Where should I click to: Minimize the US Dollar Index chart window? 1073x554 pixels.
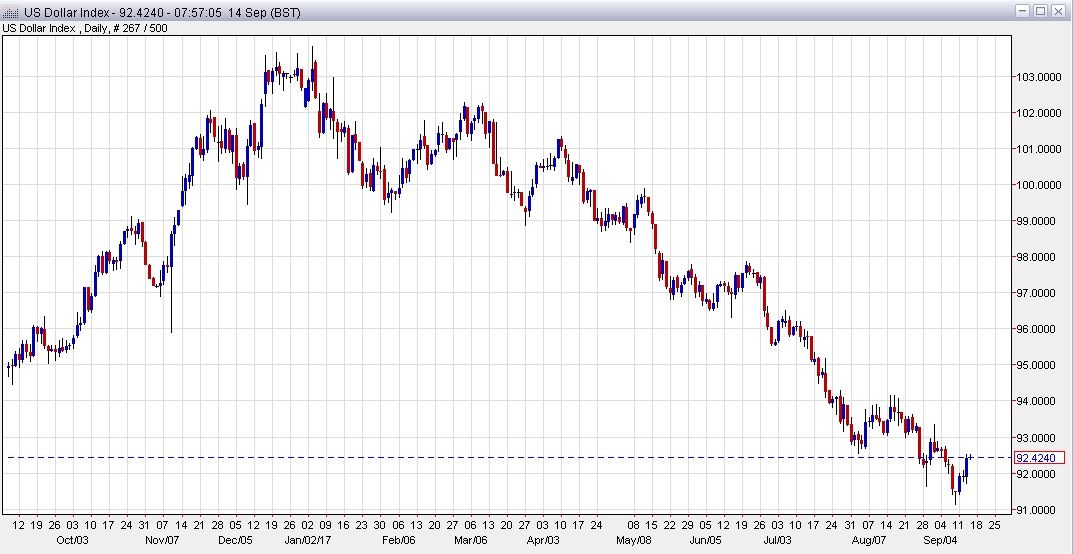pyautogui.click(x=1022, y=10)
